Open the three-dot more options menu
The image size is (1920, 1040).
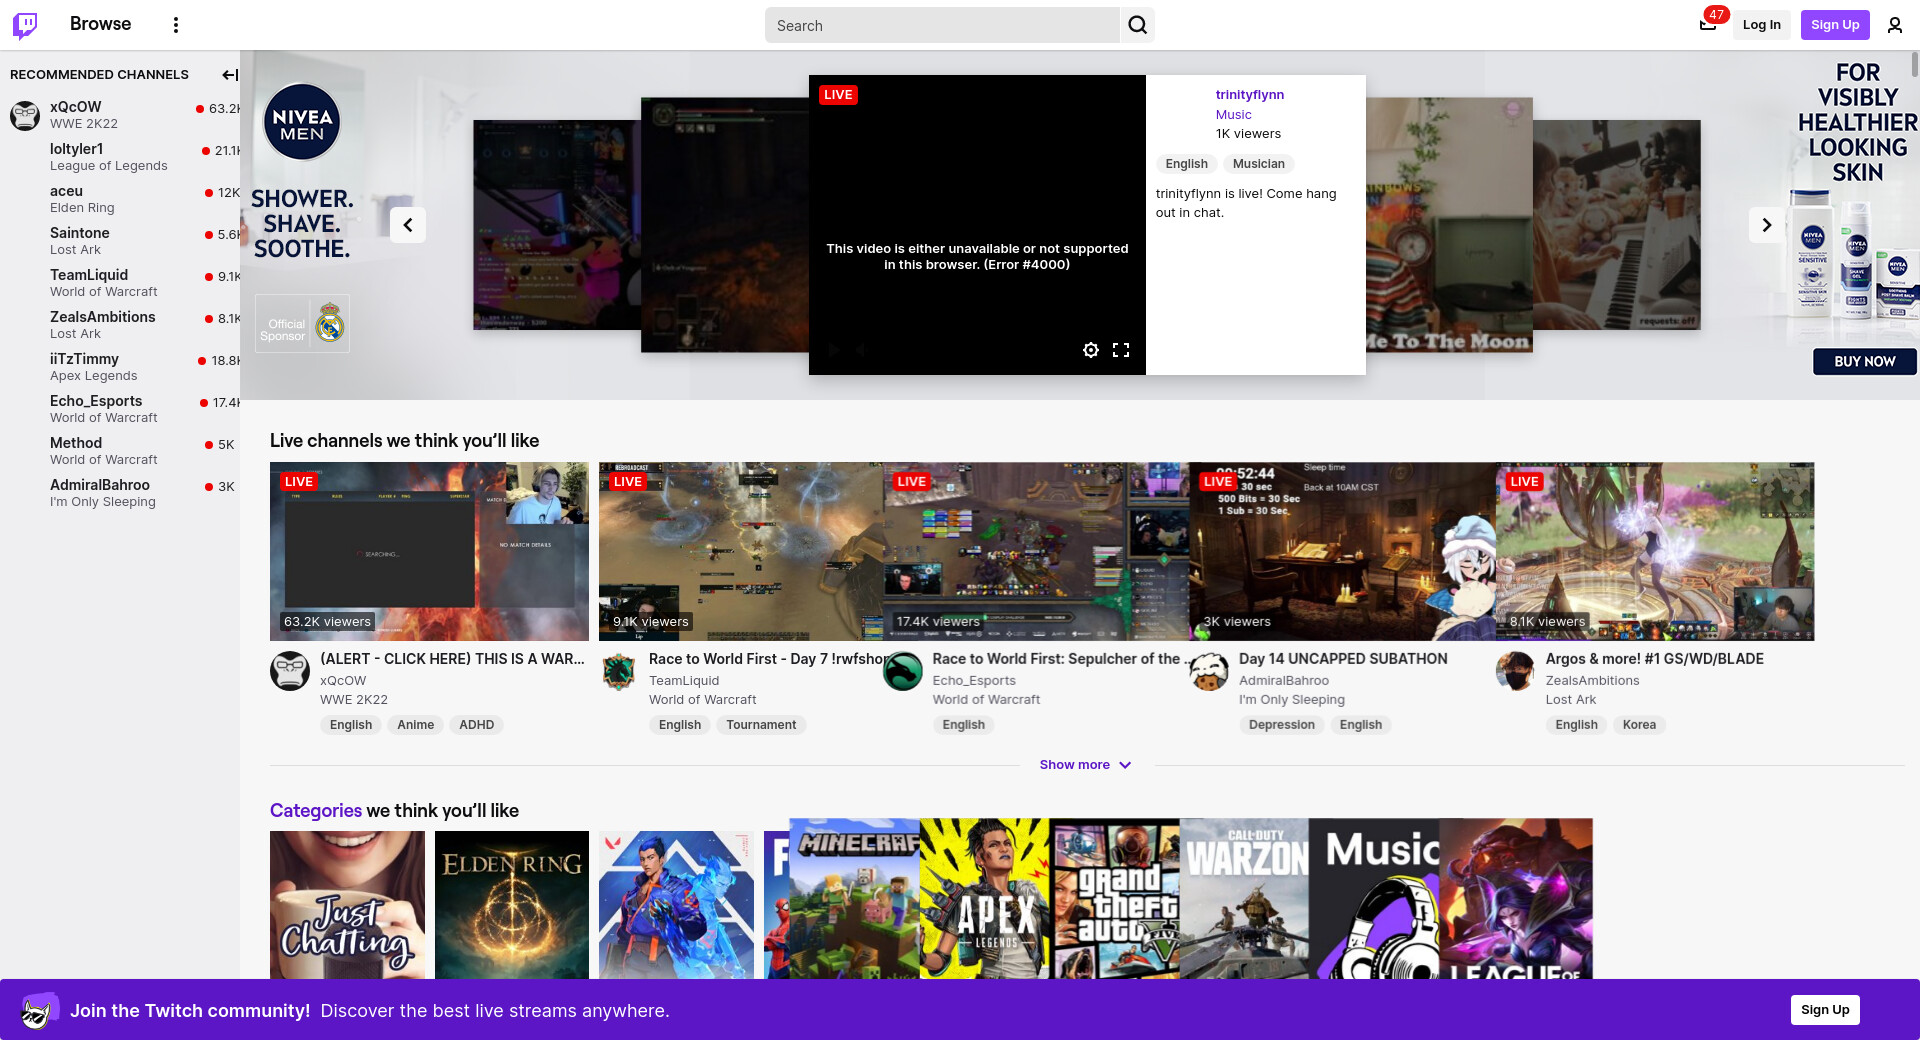coord(176,25)
